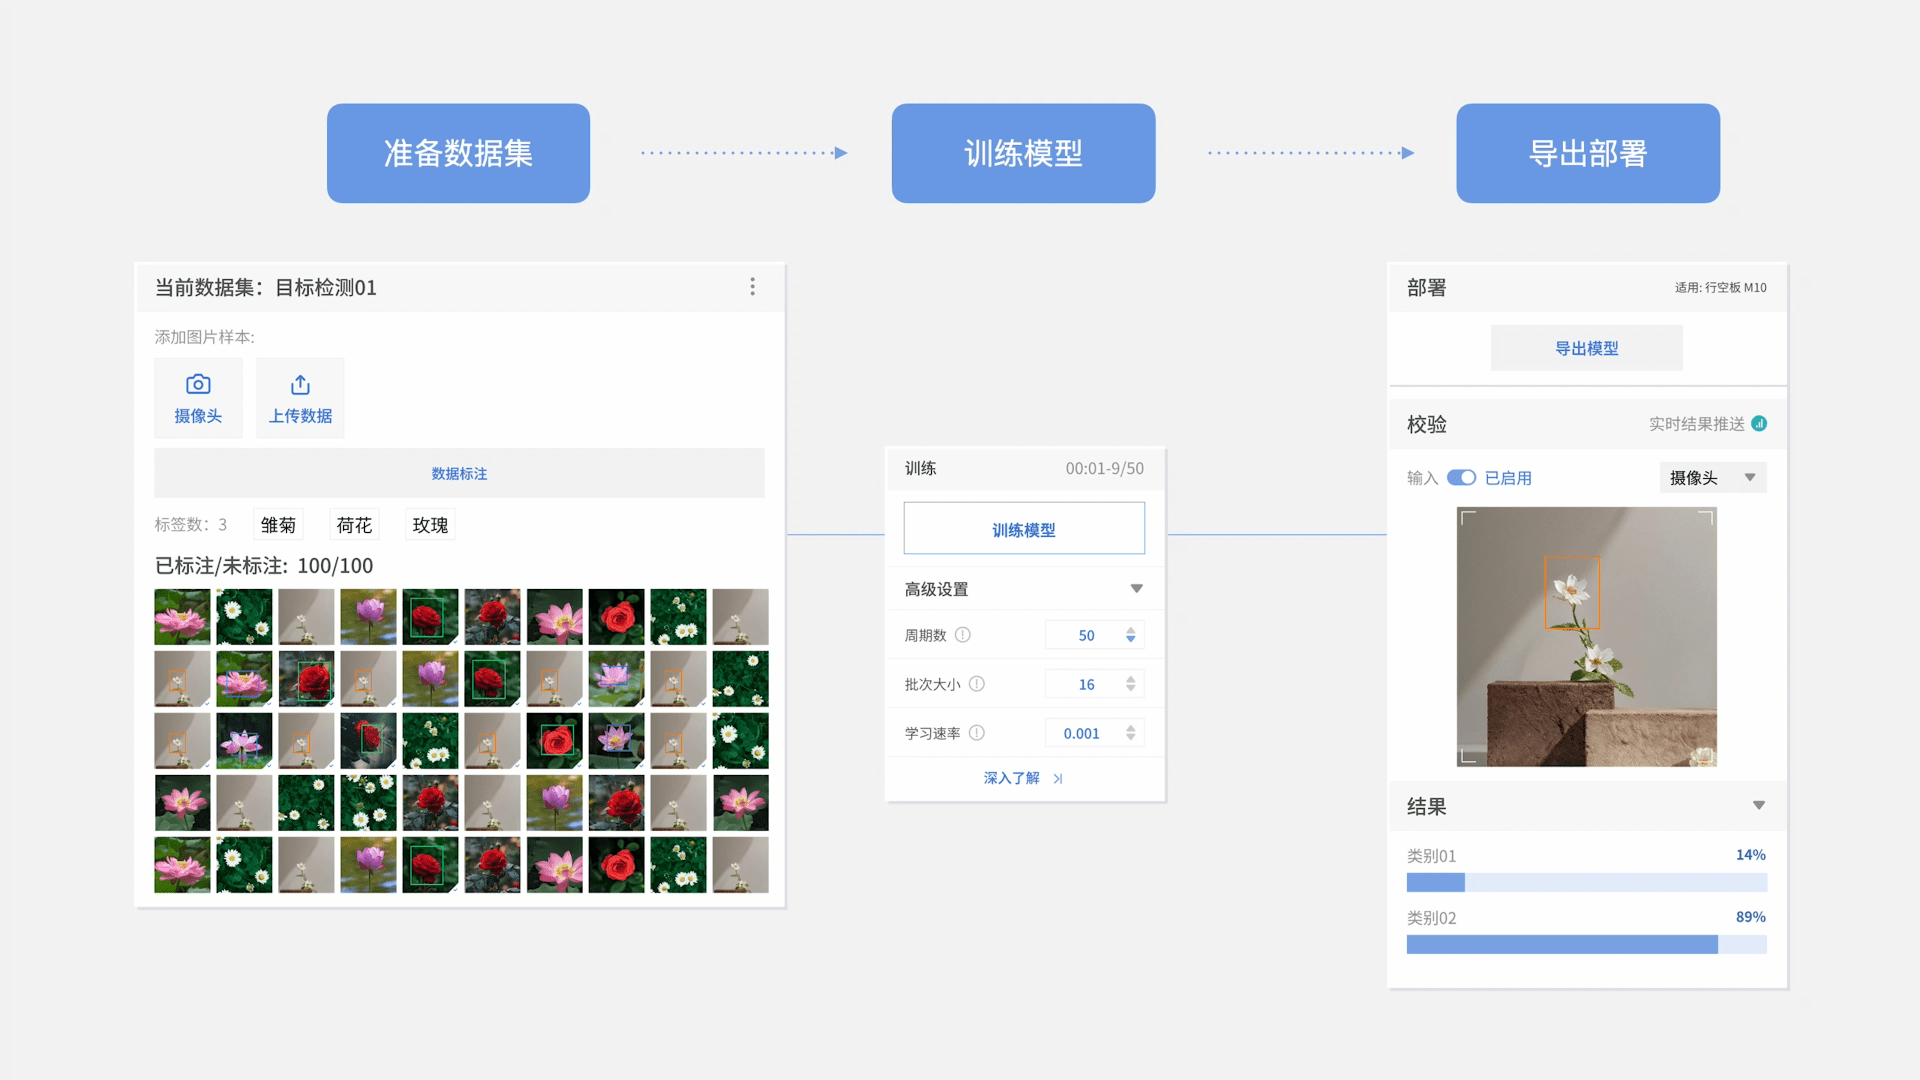Open the dataset three-dot menu
Image resolution: width=1920 pixels, height=1080 pixels.
click(x=752, y=287)
